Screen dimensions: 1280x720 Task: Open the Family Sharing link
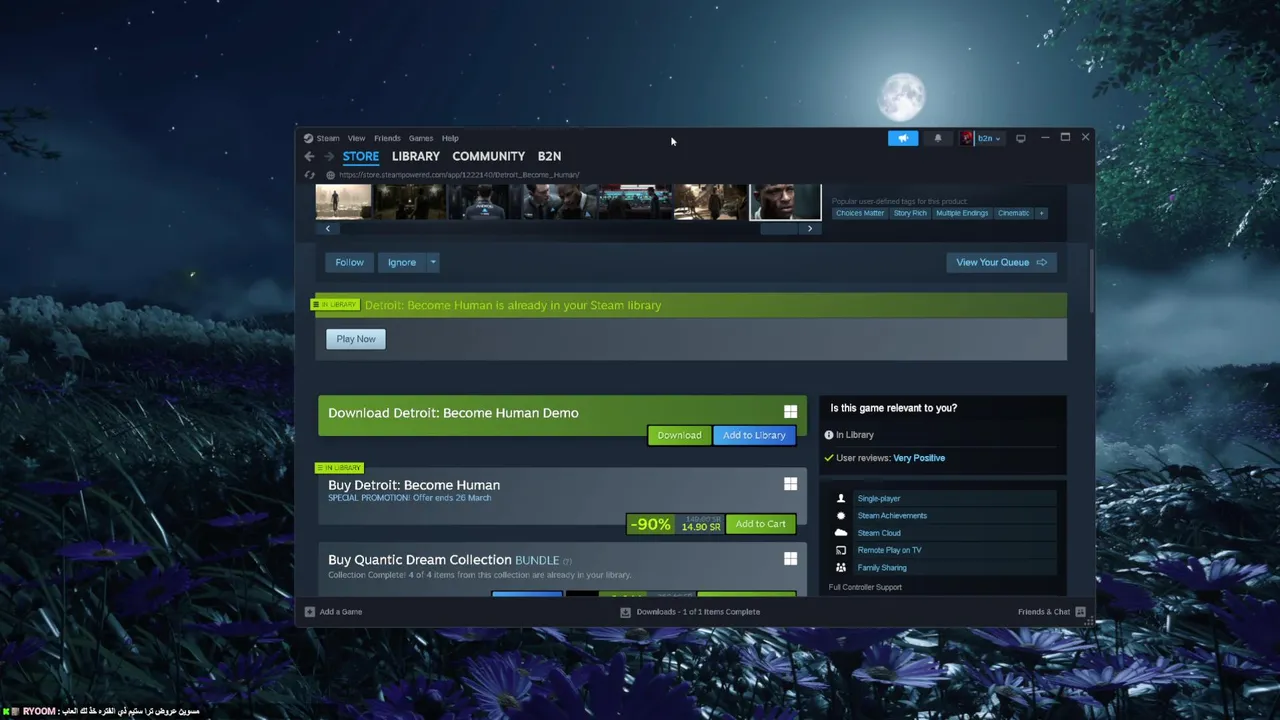tap(882, 568)
